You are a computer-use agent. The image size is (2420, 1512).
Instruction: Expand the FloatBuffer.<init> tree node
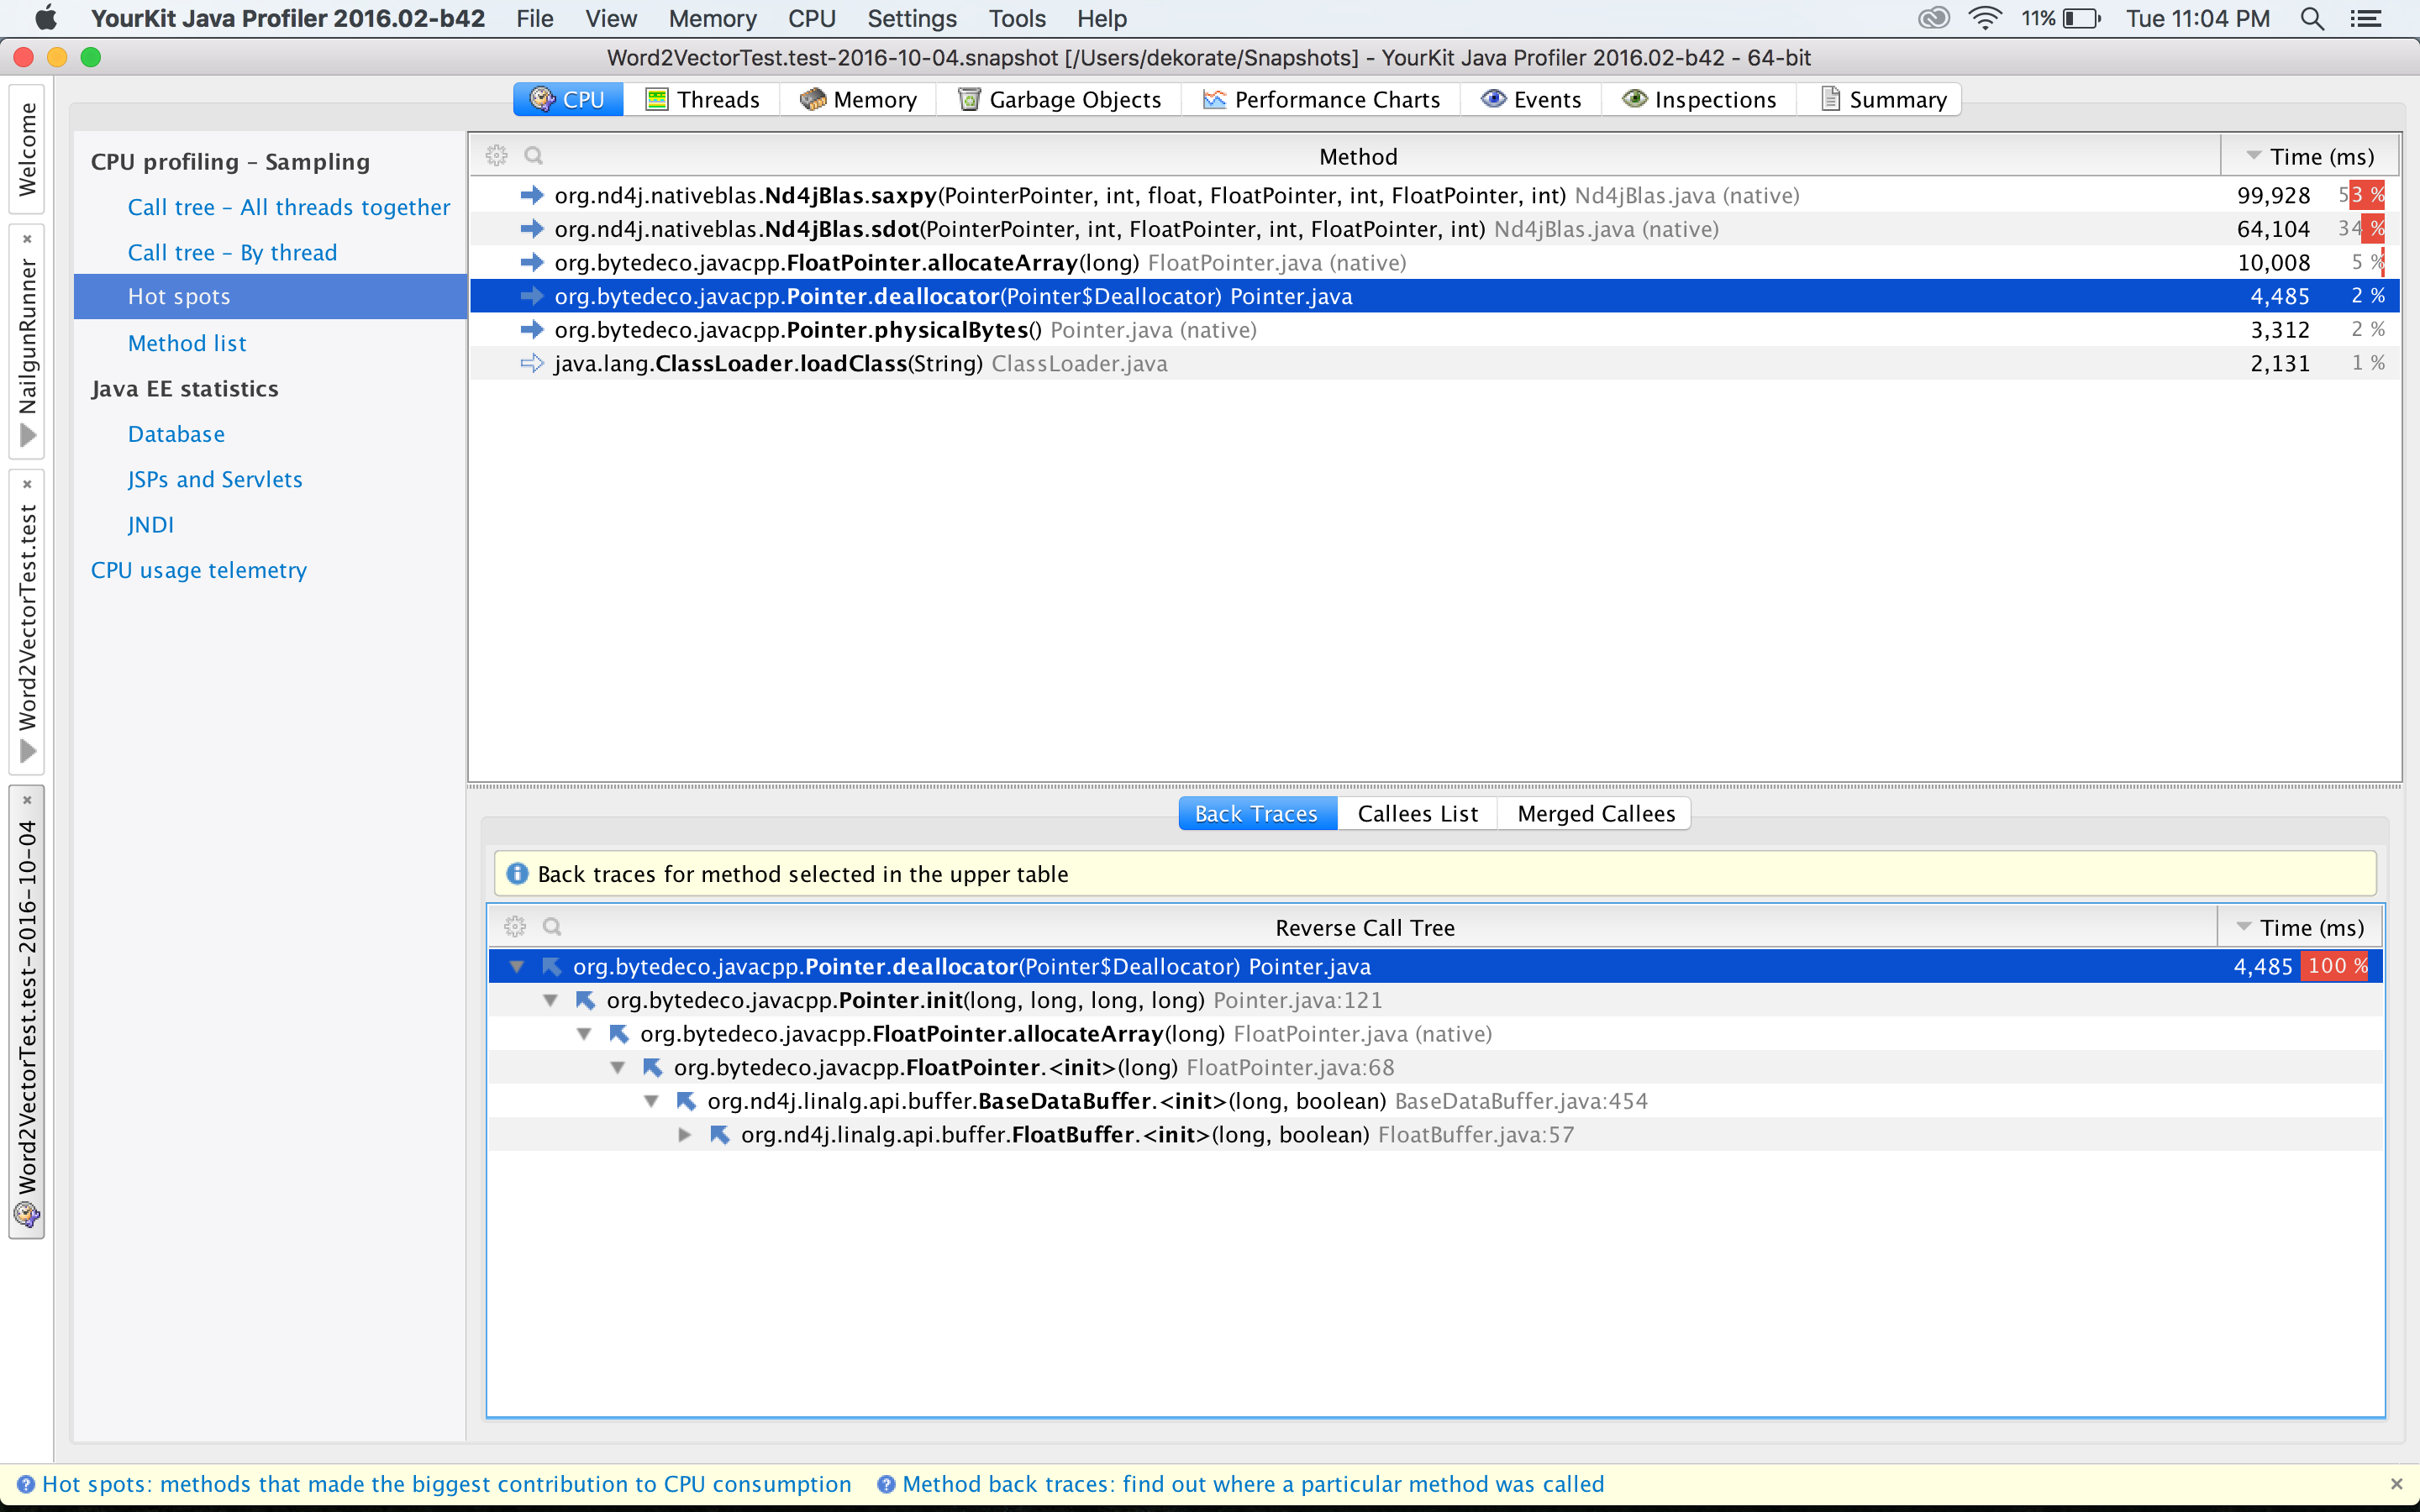685,1134
